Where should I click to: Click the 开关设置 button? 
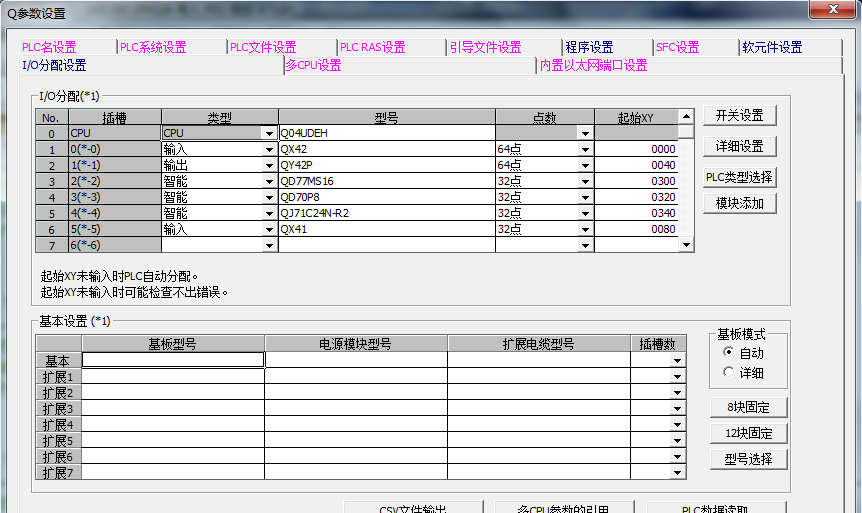[739, 116]
